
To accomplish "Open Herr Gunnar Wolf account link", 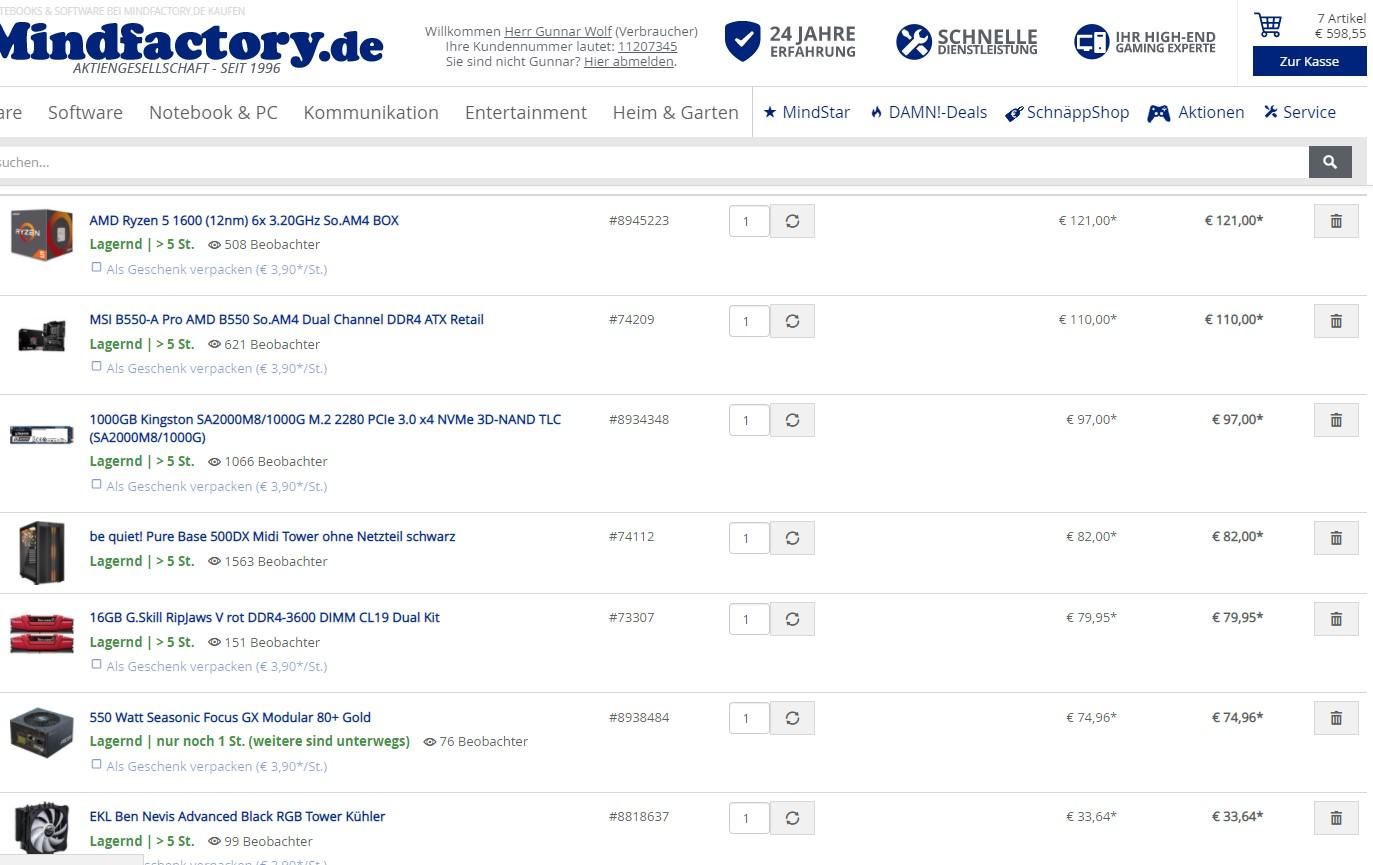I will pos(558,32).
